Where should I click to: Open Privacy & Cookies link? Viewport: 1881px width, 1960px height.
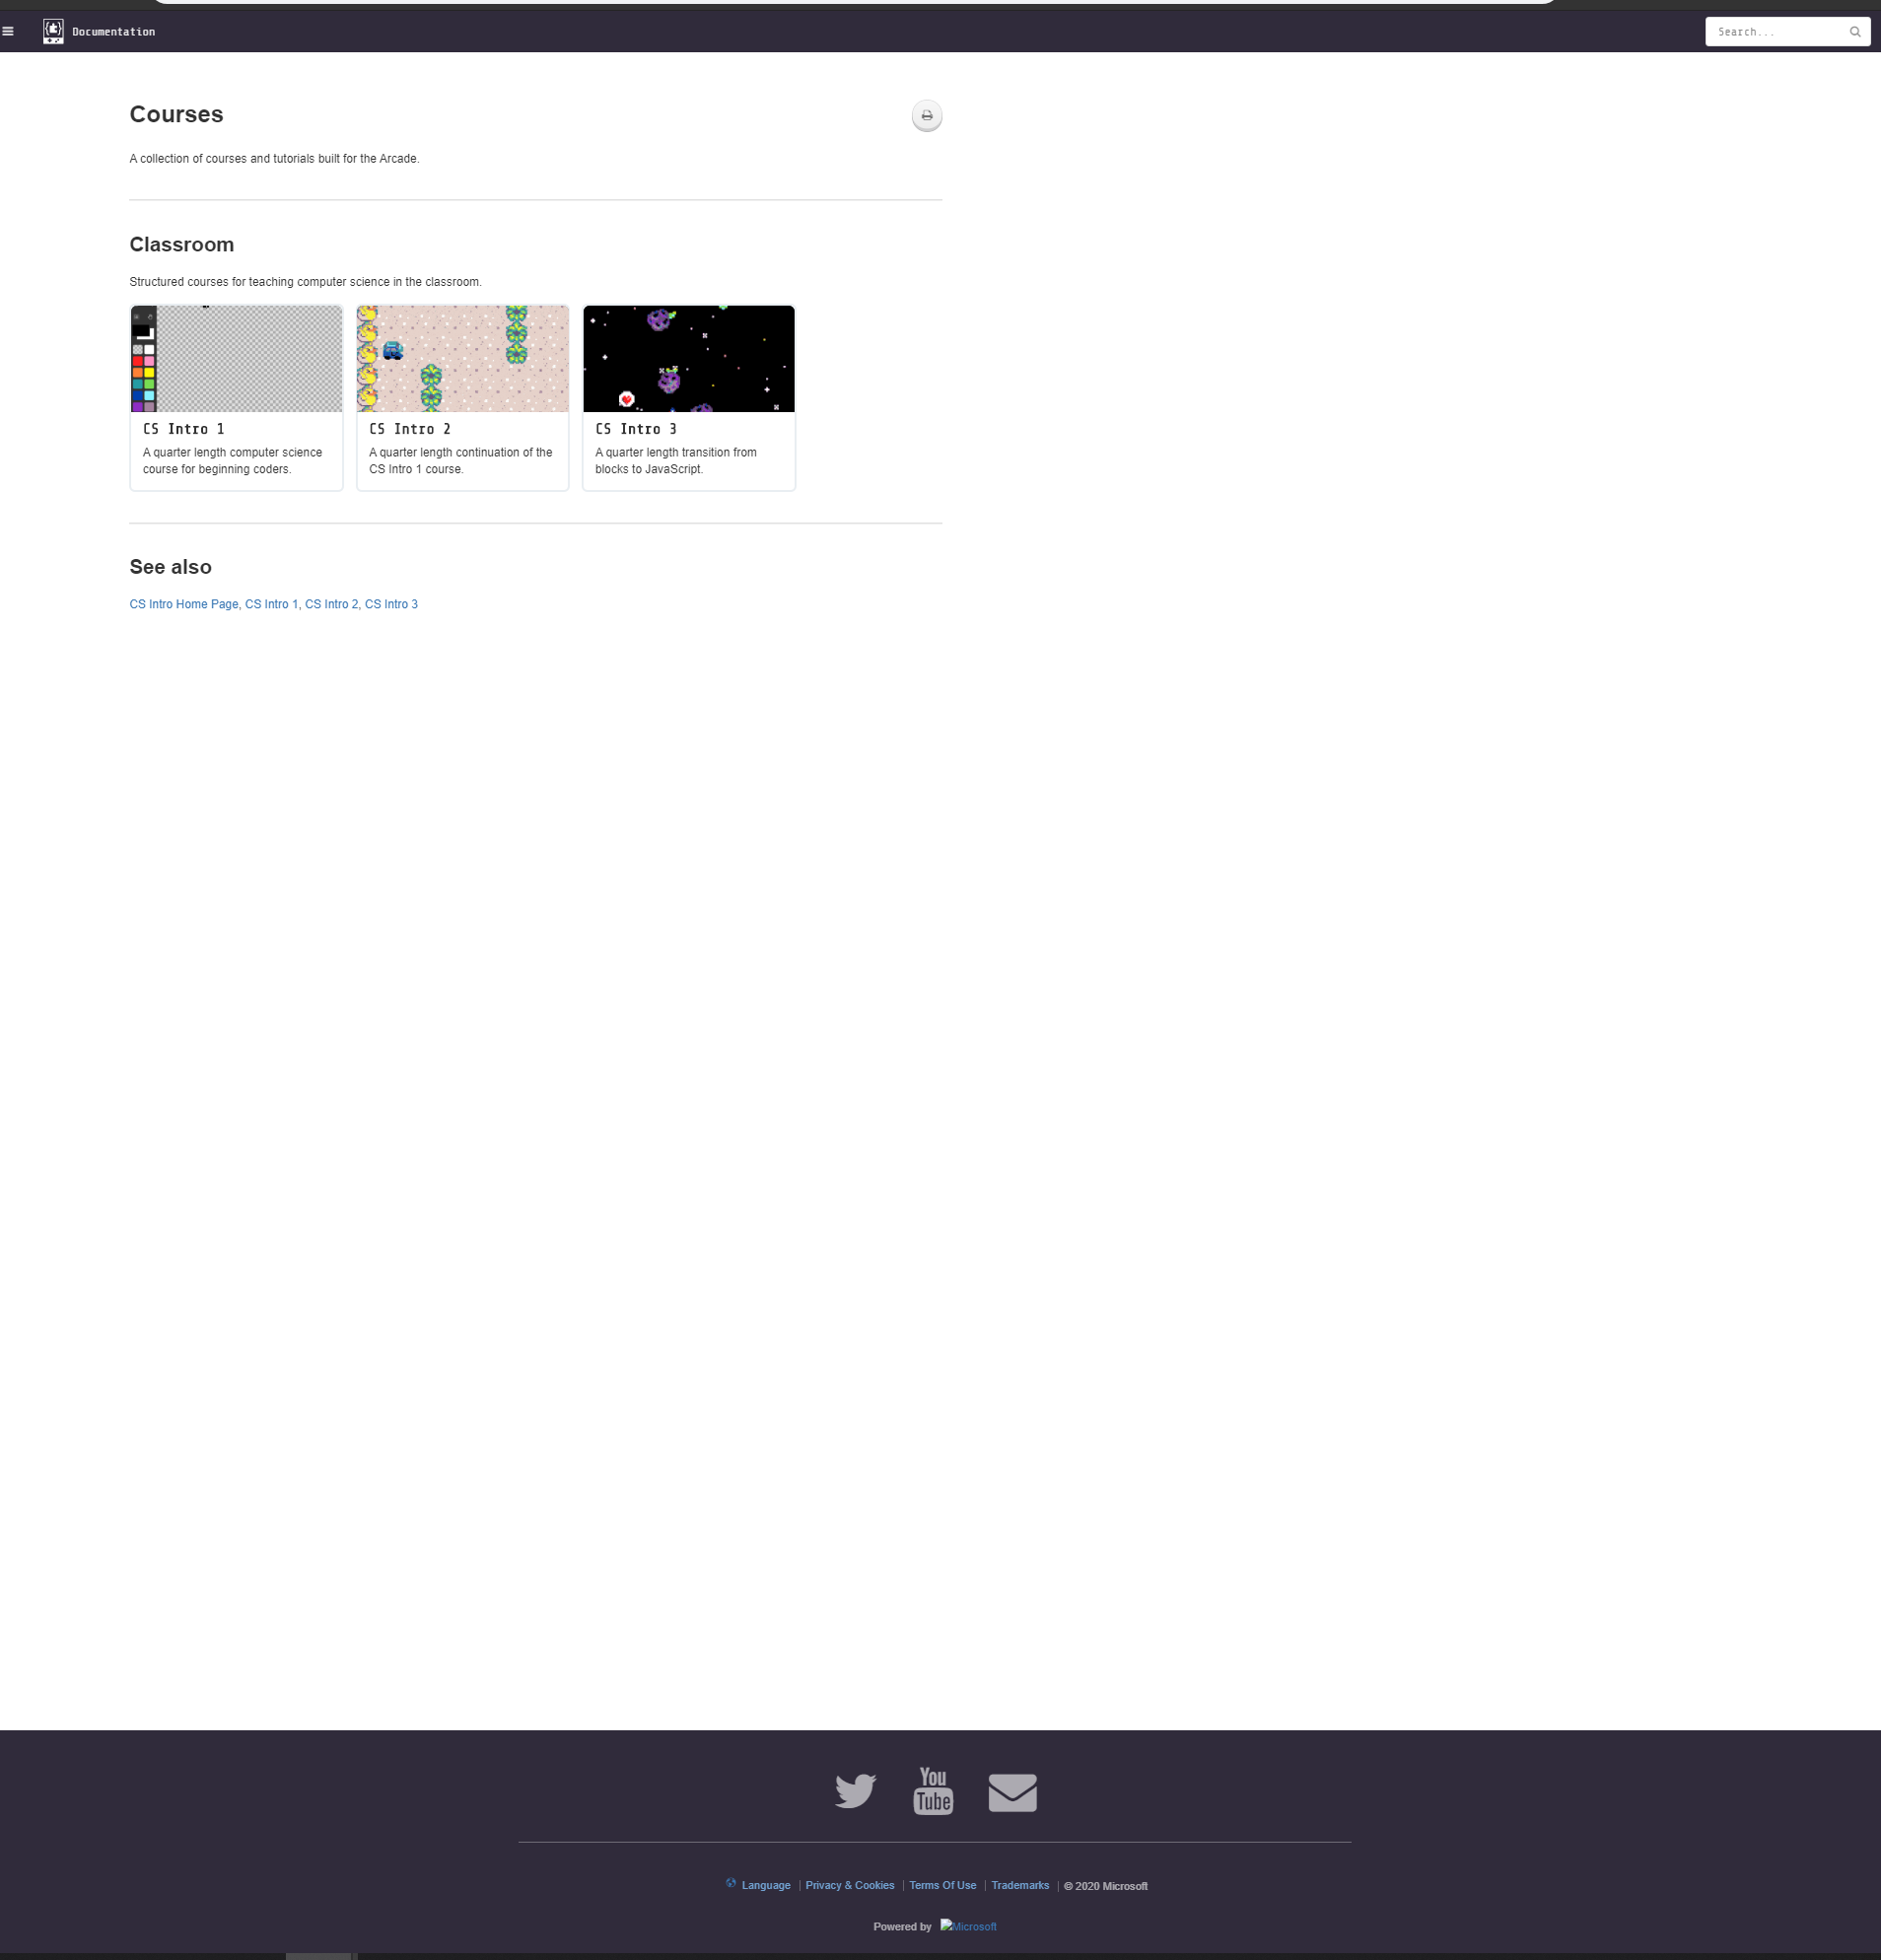coord(850,1885)
